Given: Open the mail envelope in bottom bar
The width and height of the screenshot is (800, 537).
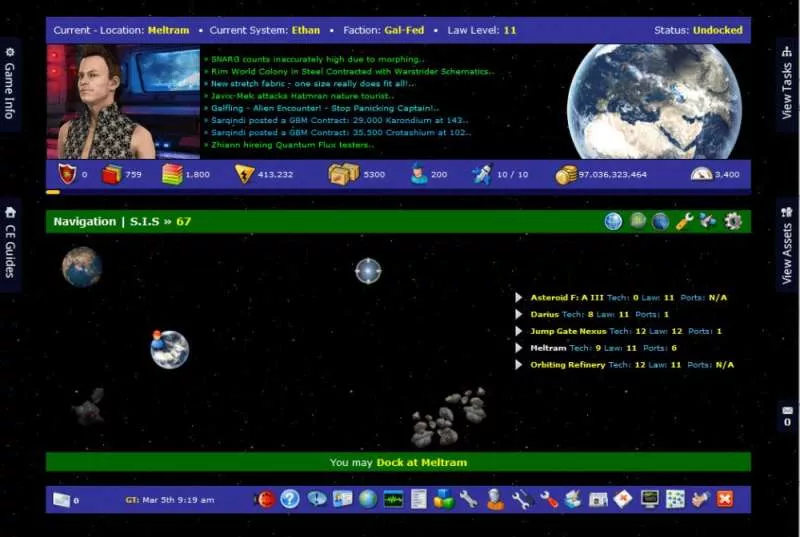Looking at the screenshot, I should 61,500.
